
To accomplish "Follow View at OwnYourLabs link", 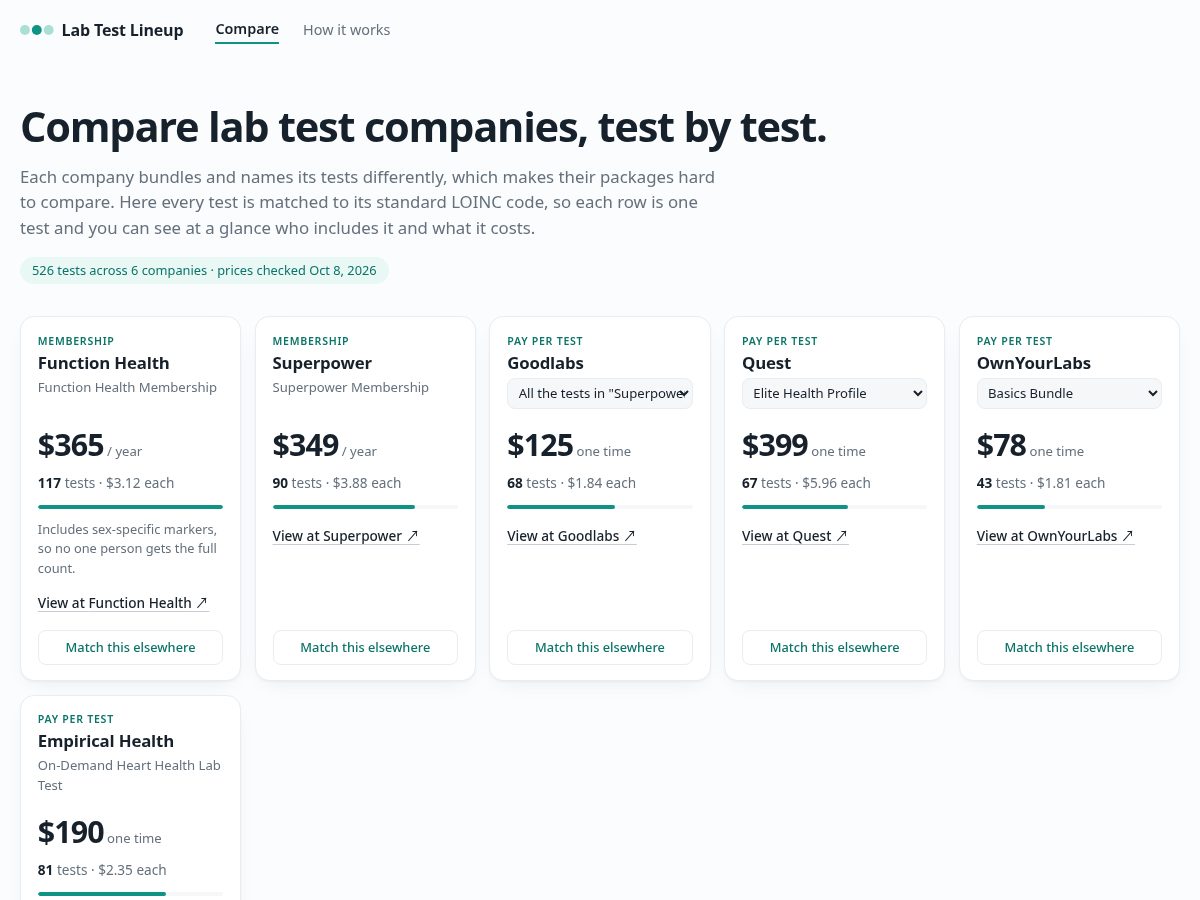I will click(1055, 536).
